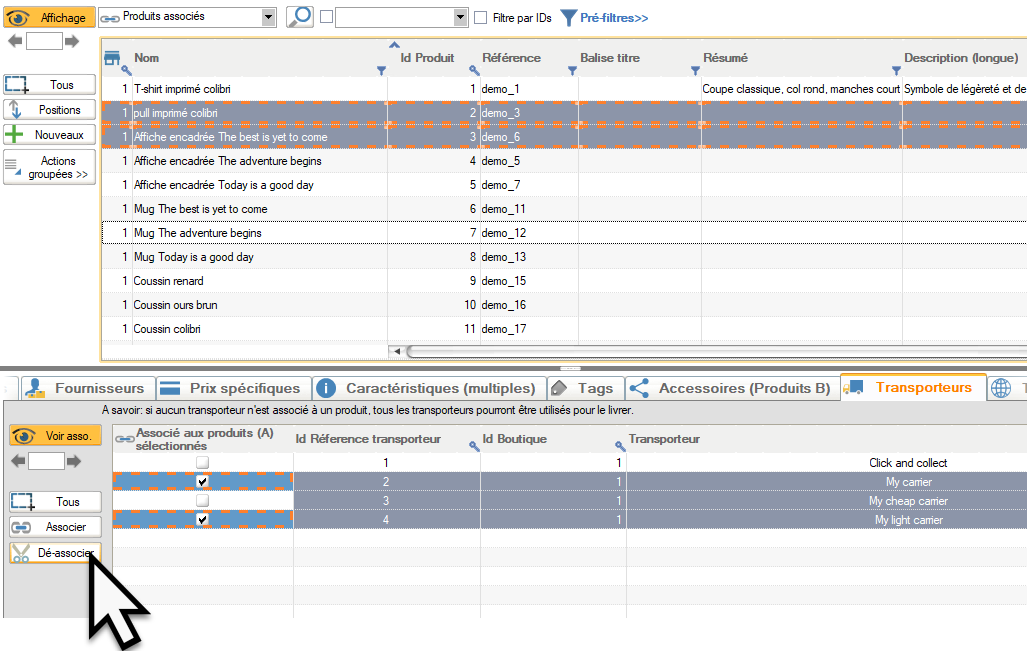The image size is (1027, 651).
Task: Click the magnifying glass search icon
Action: click(x=299, y=17)
